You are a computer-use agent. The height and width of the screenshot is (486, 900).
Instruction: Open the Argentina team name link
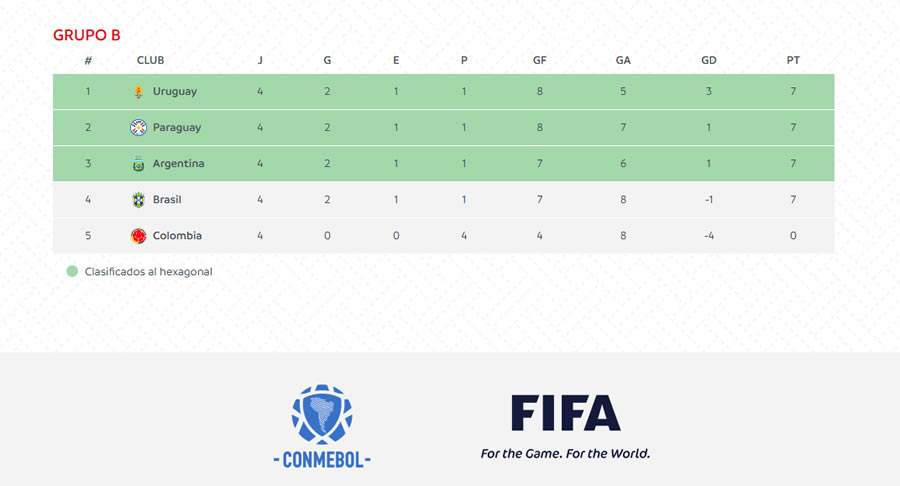pyautogui.click(x=179, y=164)
